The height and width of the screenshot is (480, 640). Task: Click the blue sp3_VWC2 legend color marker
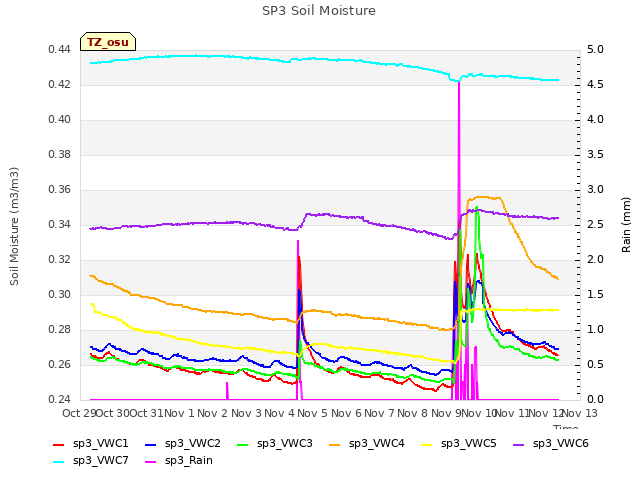click(x=151, y=445)
